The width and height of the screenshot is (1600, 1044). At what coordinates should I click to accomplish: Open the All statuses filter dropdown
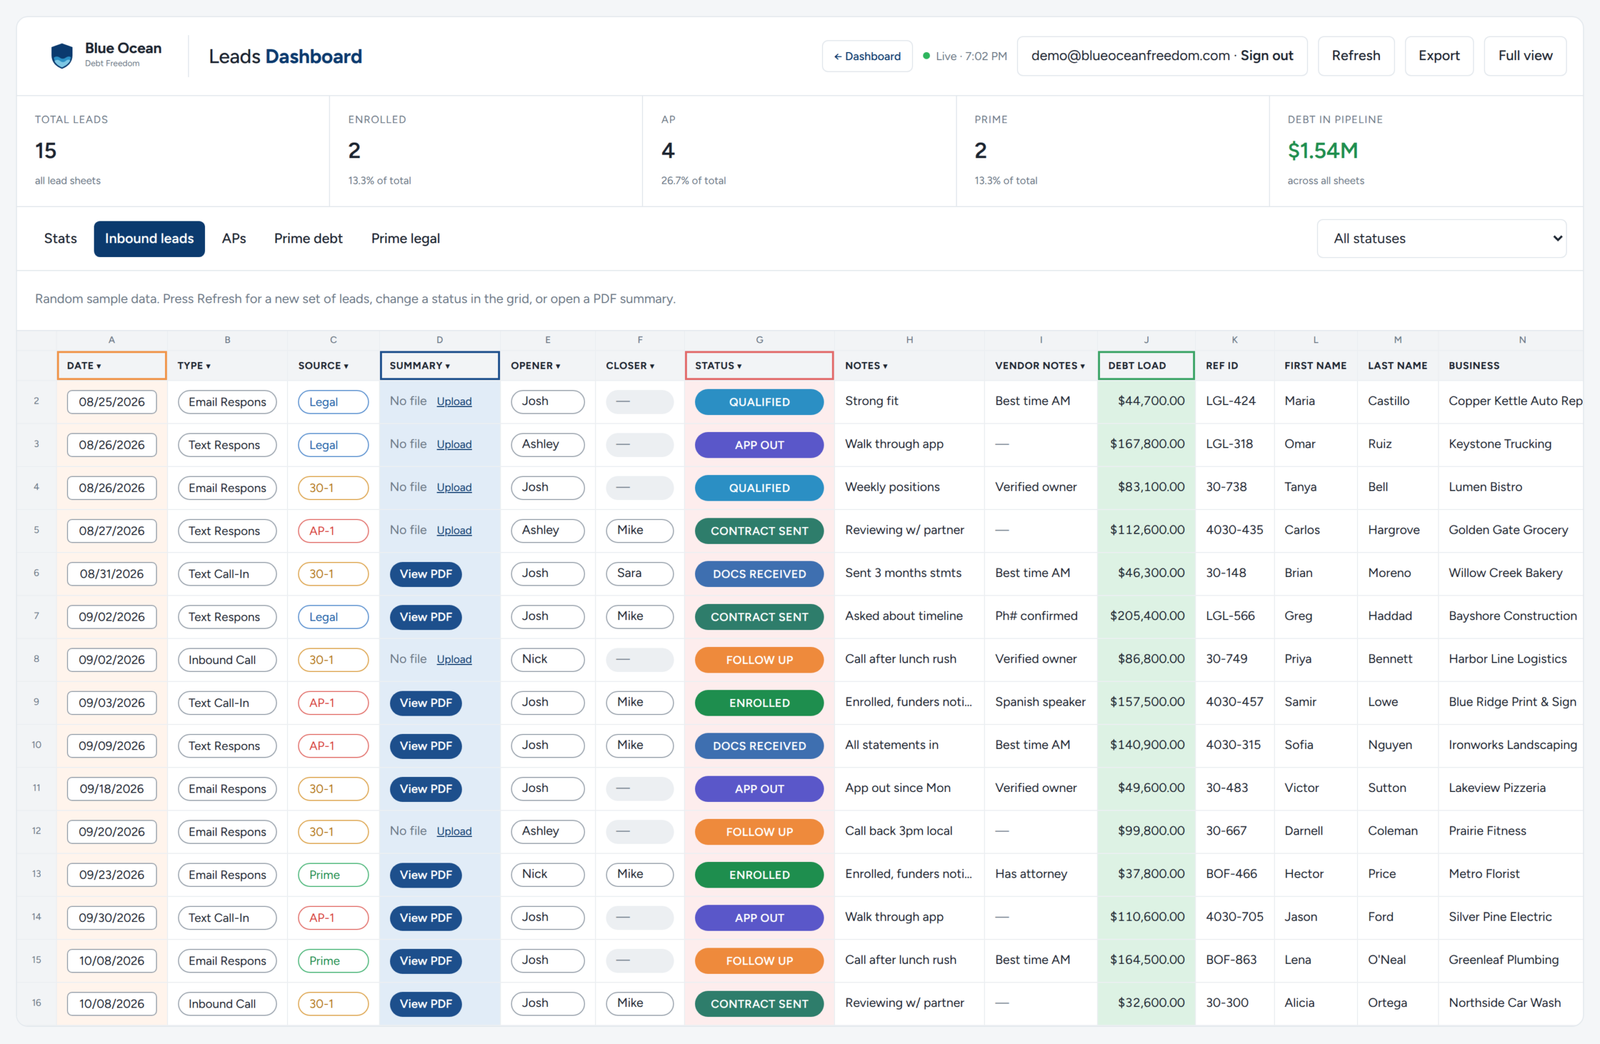click(1441, 239)
